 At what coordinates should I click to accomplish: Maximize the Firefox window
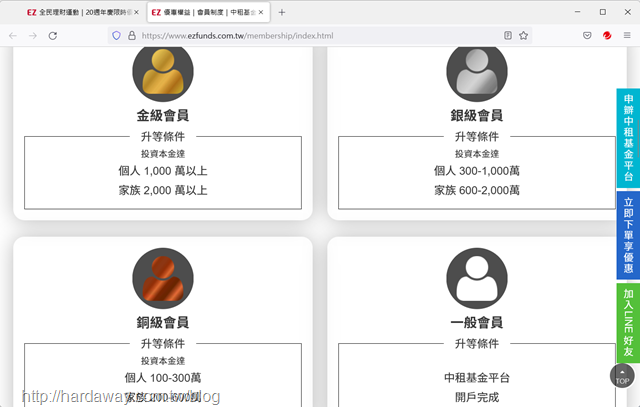pos(603,12)
